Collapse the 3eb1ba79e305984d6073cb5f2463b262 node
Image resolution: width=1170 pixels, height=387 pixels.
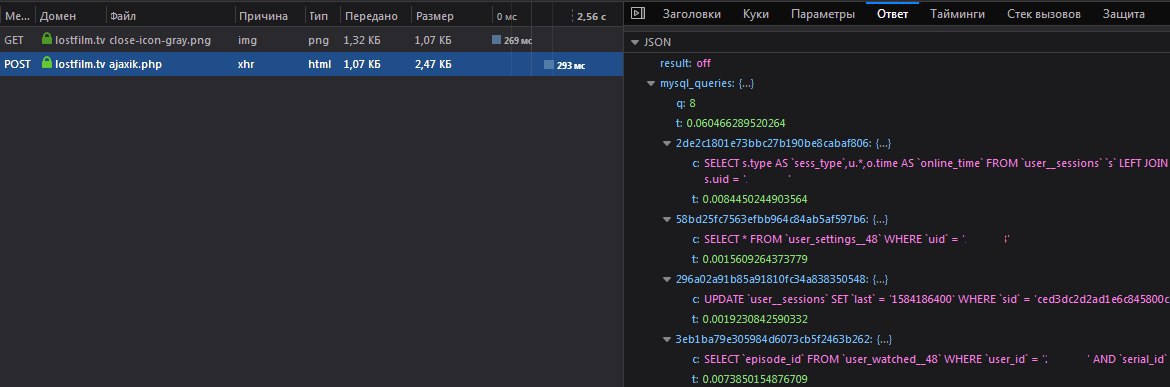point(667,339)
